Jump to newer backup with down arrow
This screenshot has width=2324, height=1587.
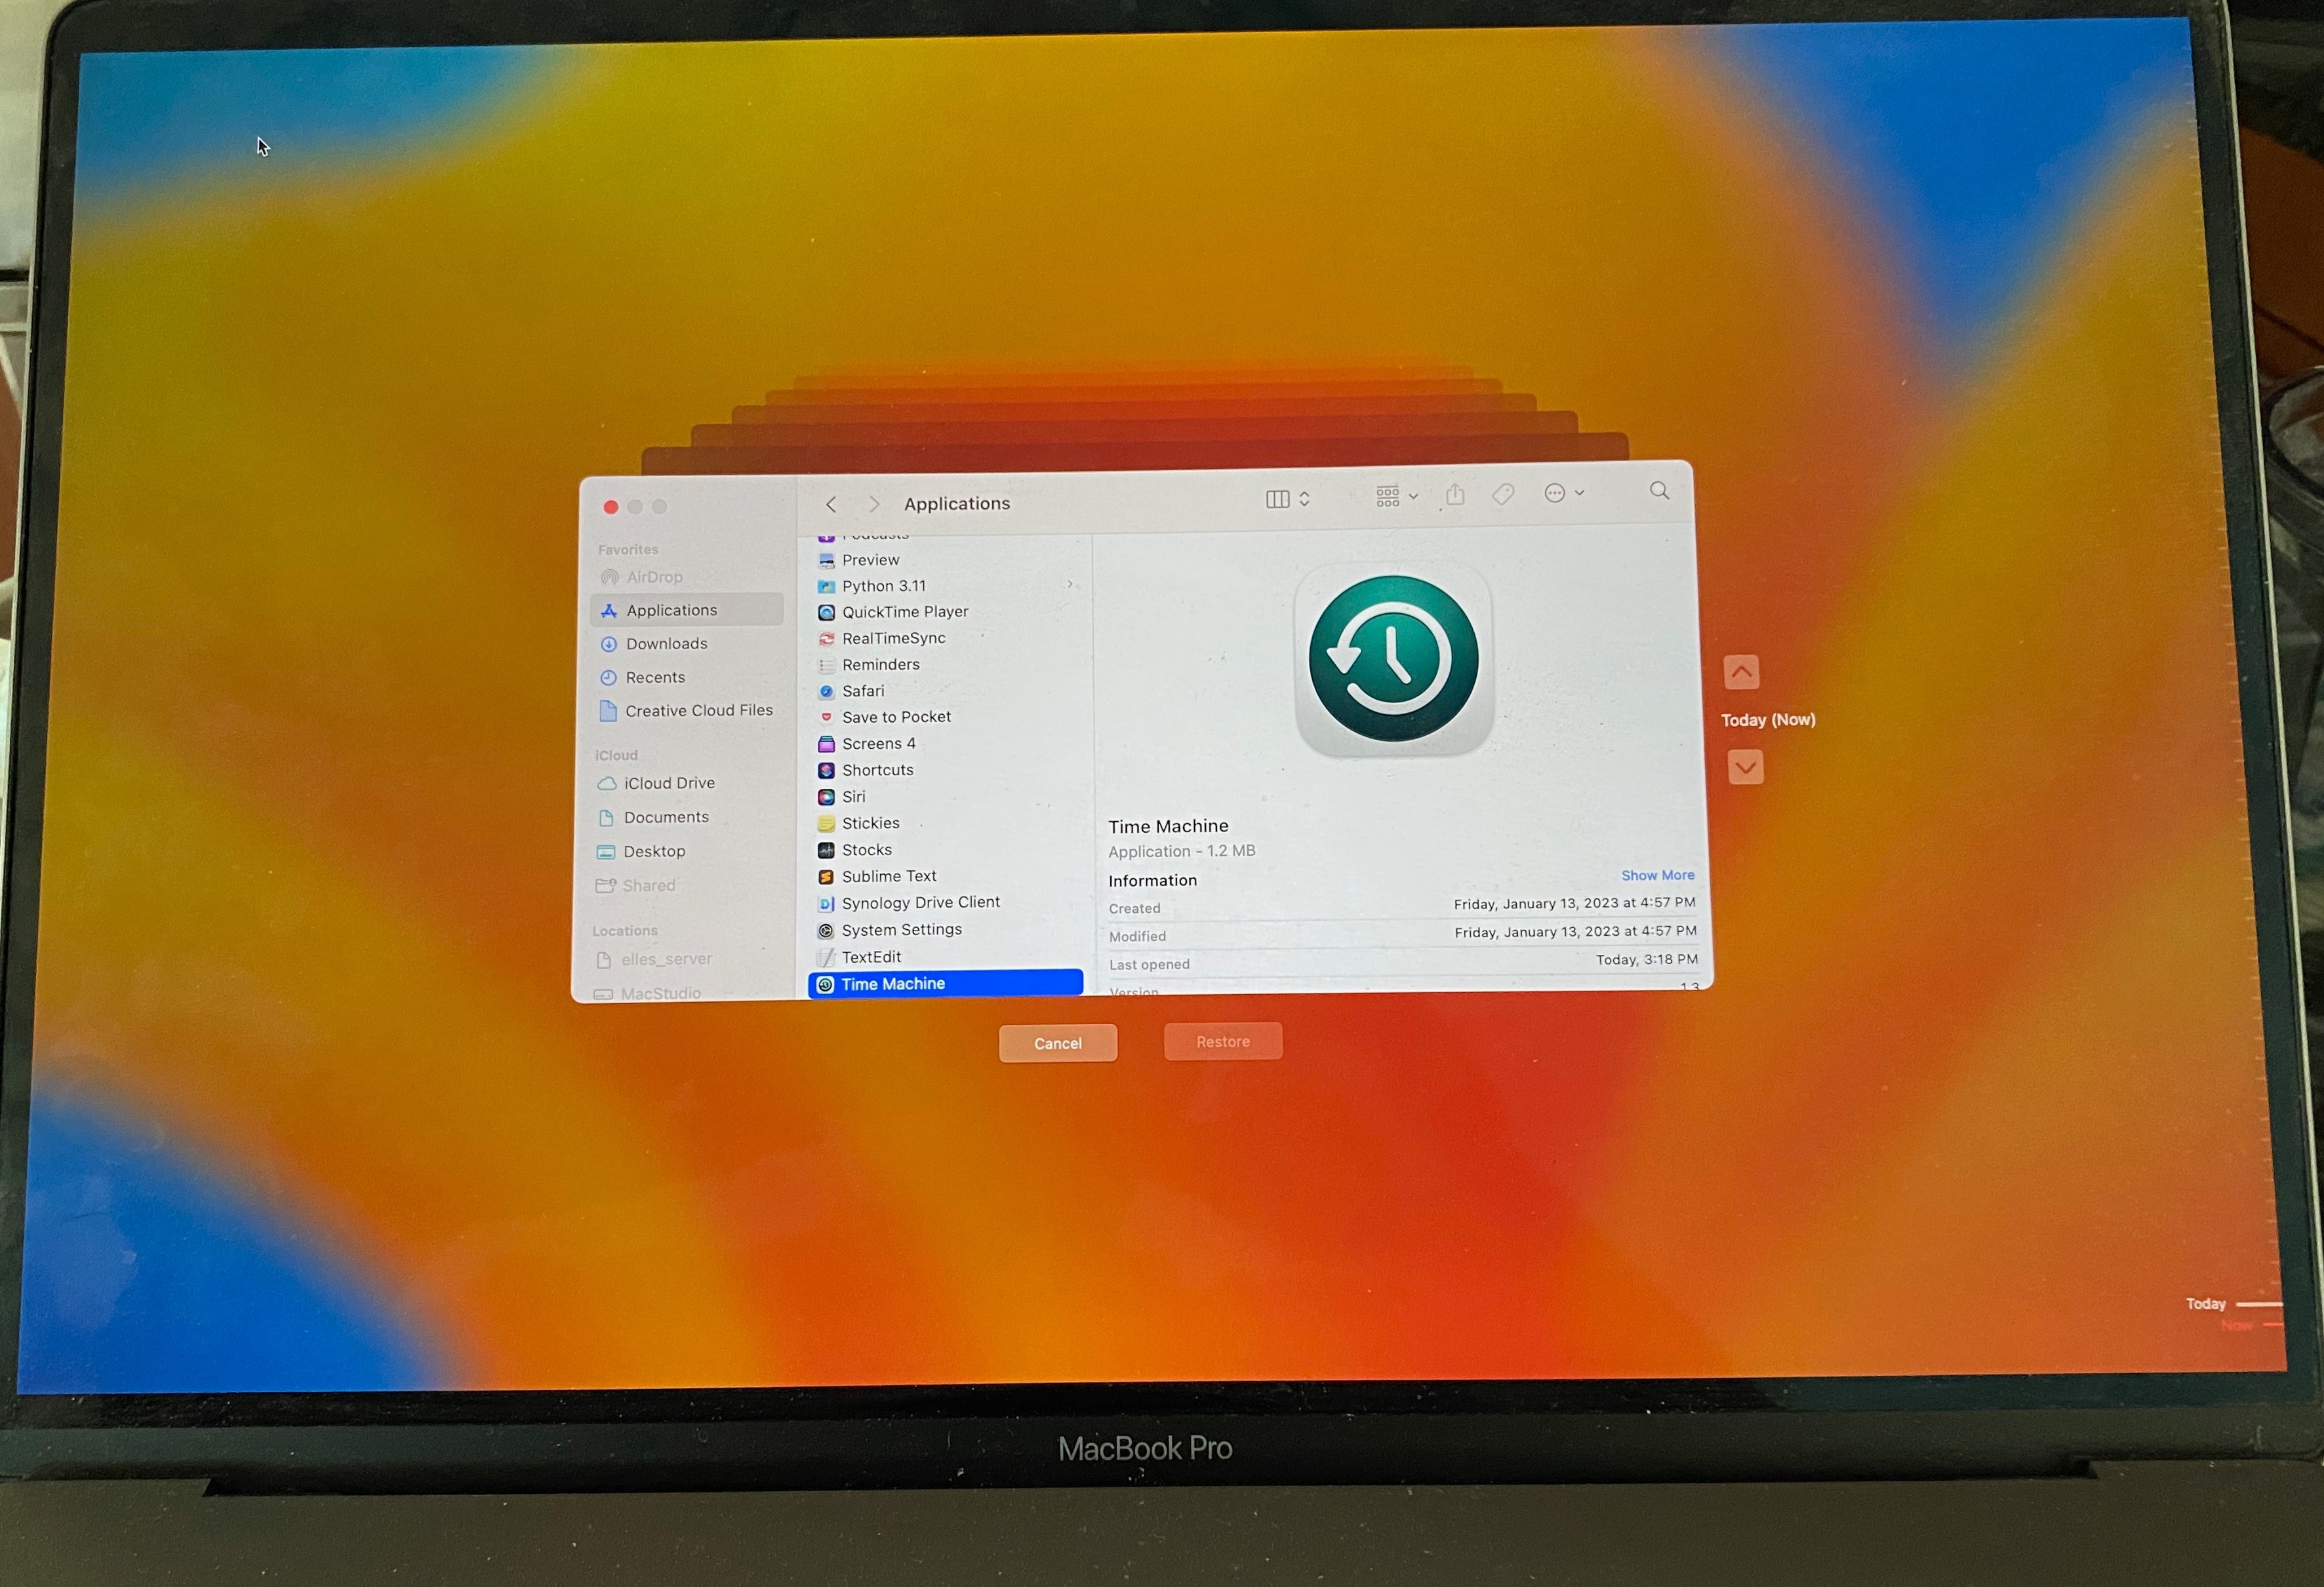(1745, 767)
